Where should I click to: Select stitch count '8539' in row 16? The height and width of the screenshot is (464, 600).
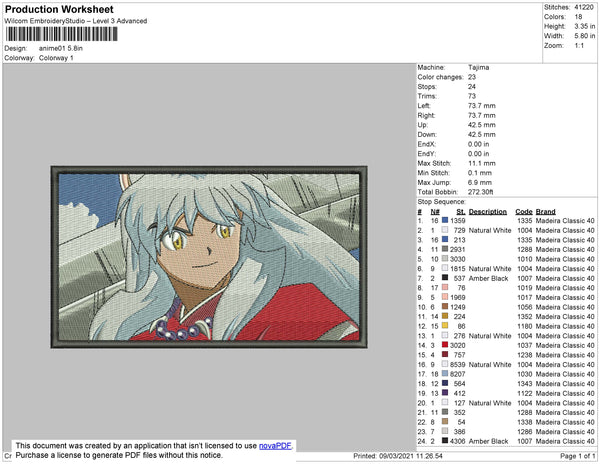click(458, 365)
